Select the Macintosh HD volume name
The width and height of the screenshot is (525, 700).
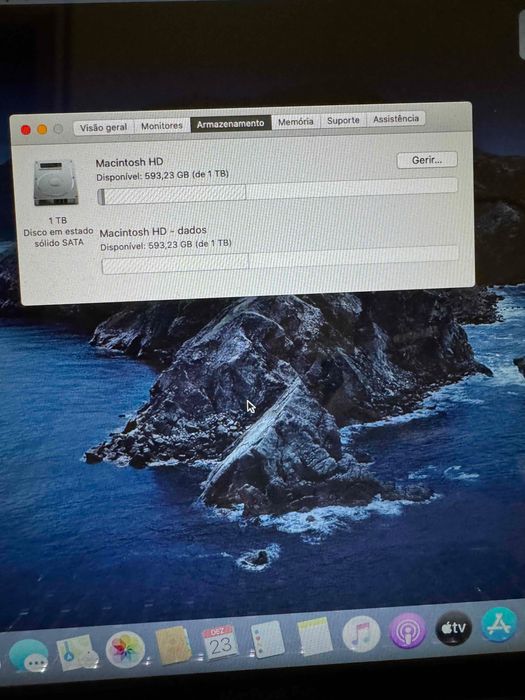[x=129, y=162]
